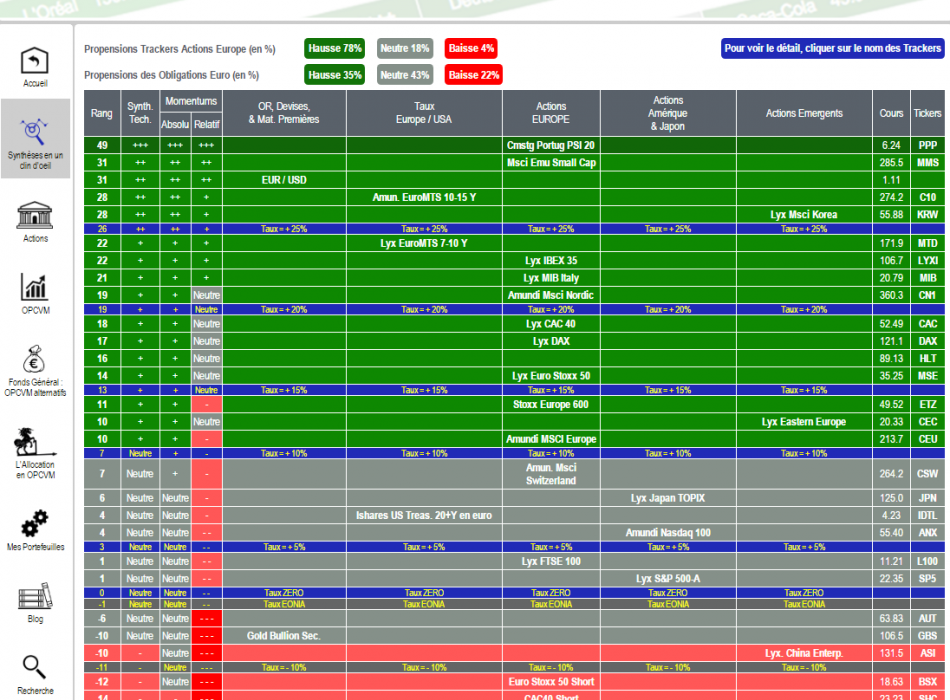
Task: Open Amundi Nasdaq 100 tracker
Action: 668,533
